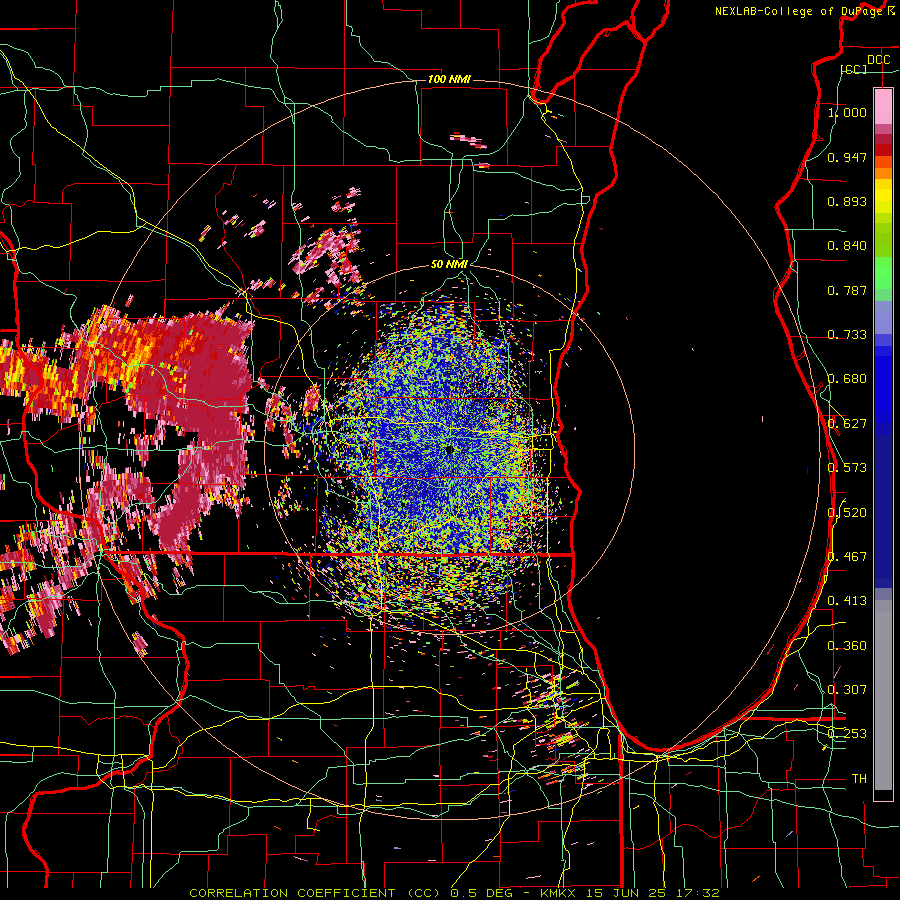Click the CORRELATION COEFFICIENT (CC) caption text
This screenshot has width=900, height=900.
click(315, 893)
